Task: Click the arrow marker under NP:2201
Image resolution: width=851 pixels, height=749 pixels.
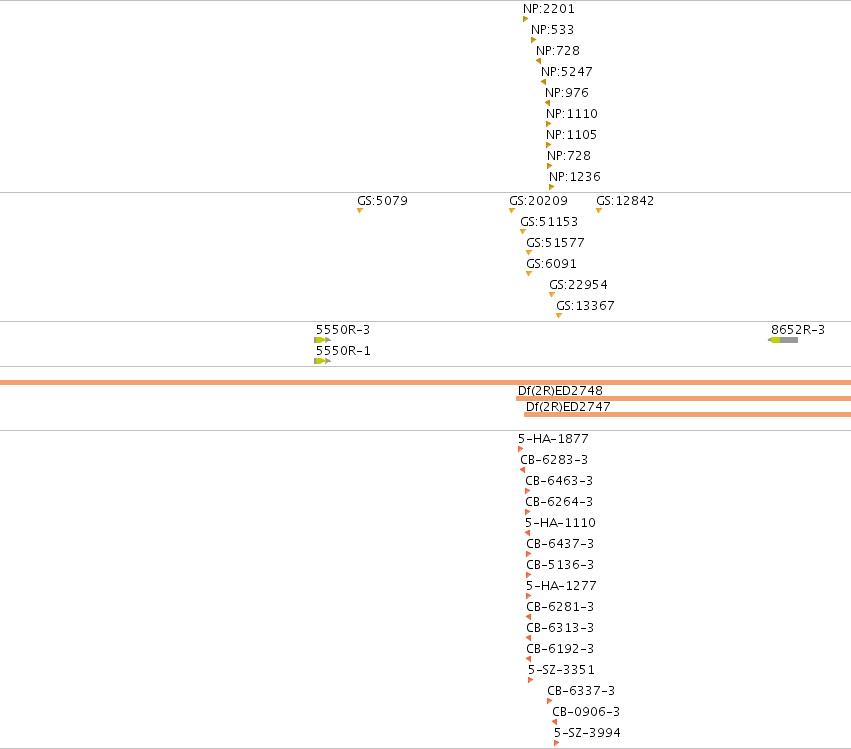Action: 525,19
